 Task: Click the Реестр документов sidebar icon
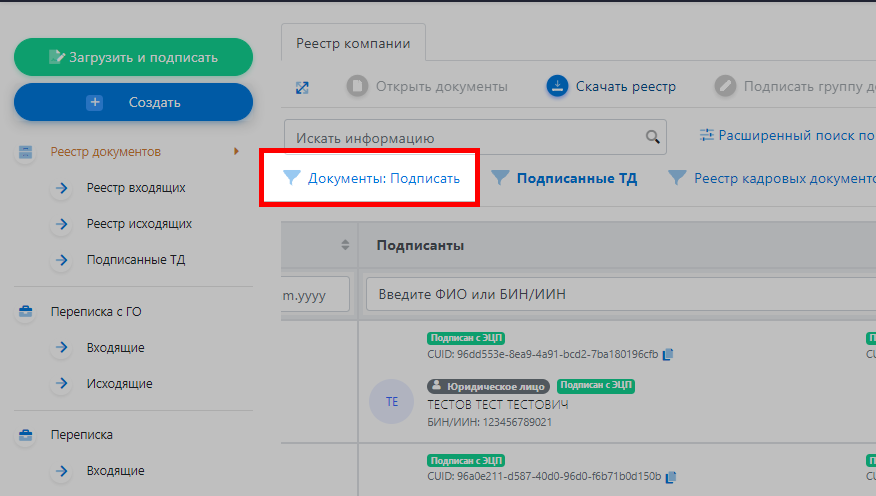tap(25, 152)
